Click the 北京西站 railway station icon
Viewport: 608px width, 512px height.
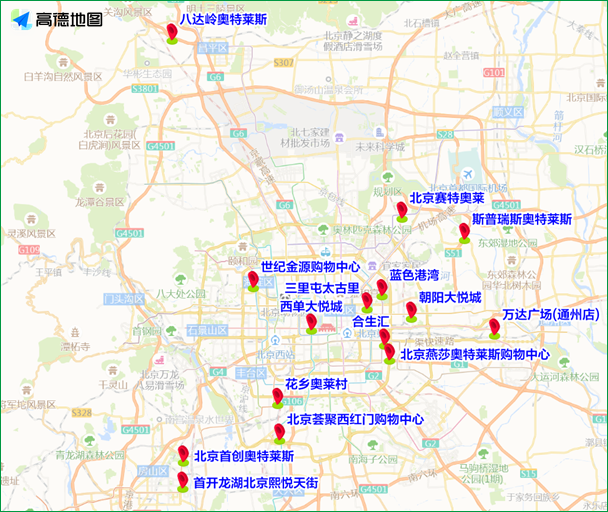coord(275,341)
